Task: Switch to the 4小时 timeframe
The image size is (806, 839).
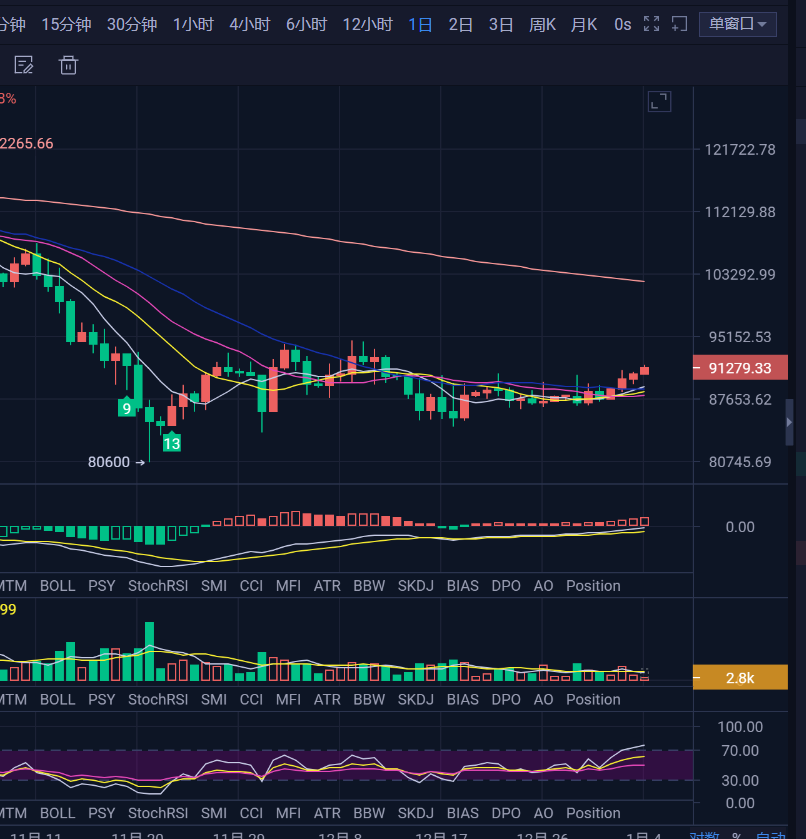Action: (x=249, y=24)
